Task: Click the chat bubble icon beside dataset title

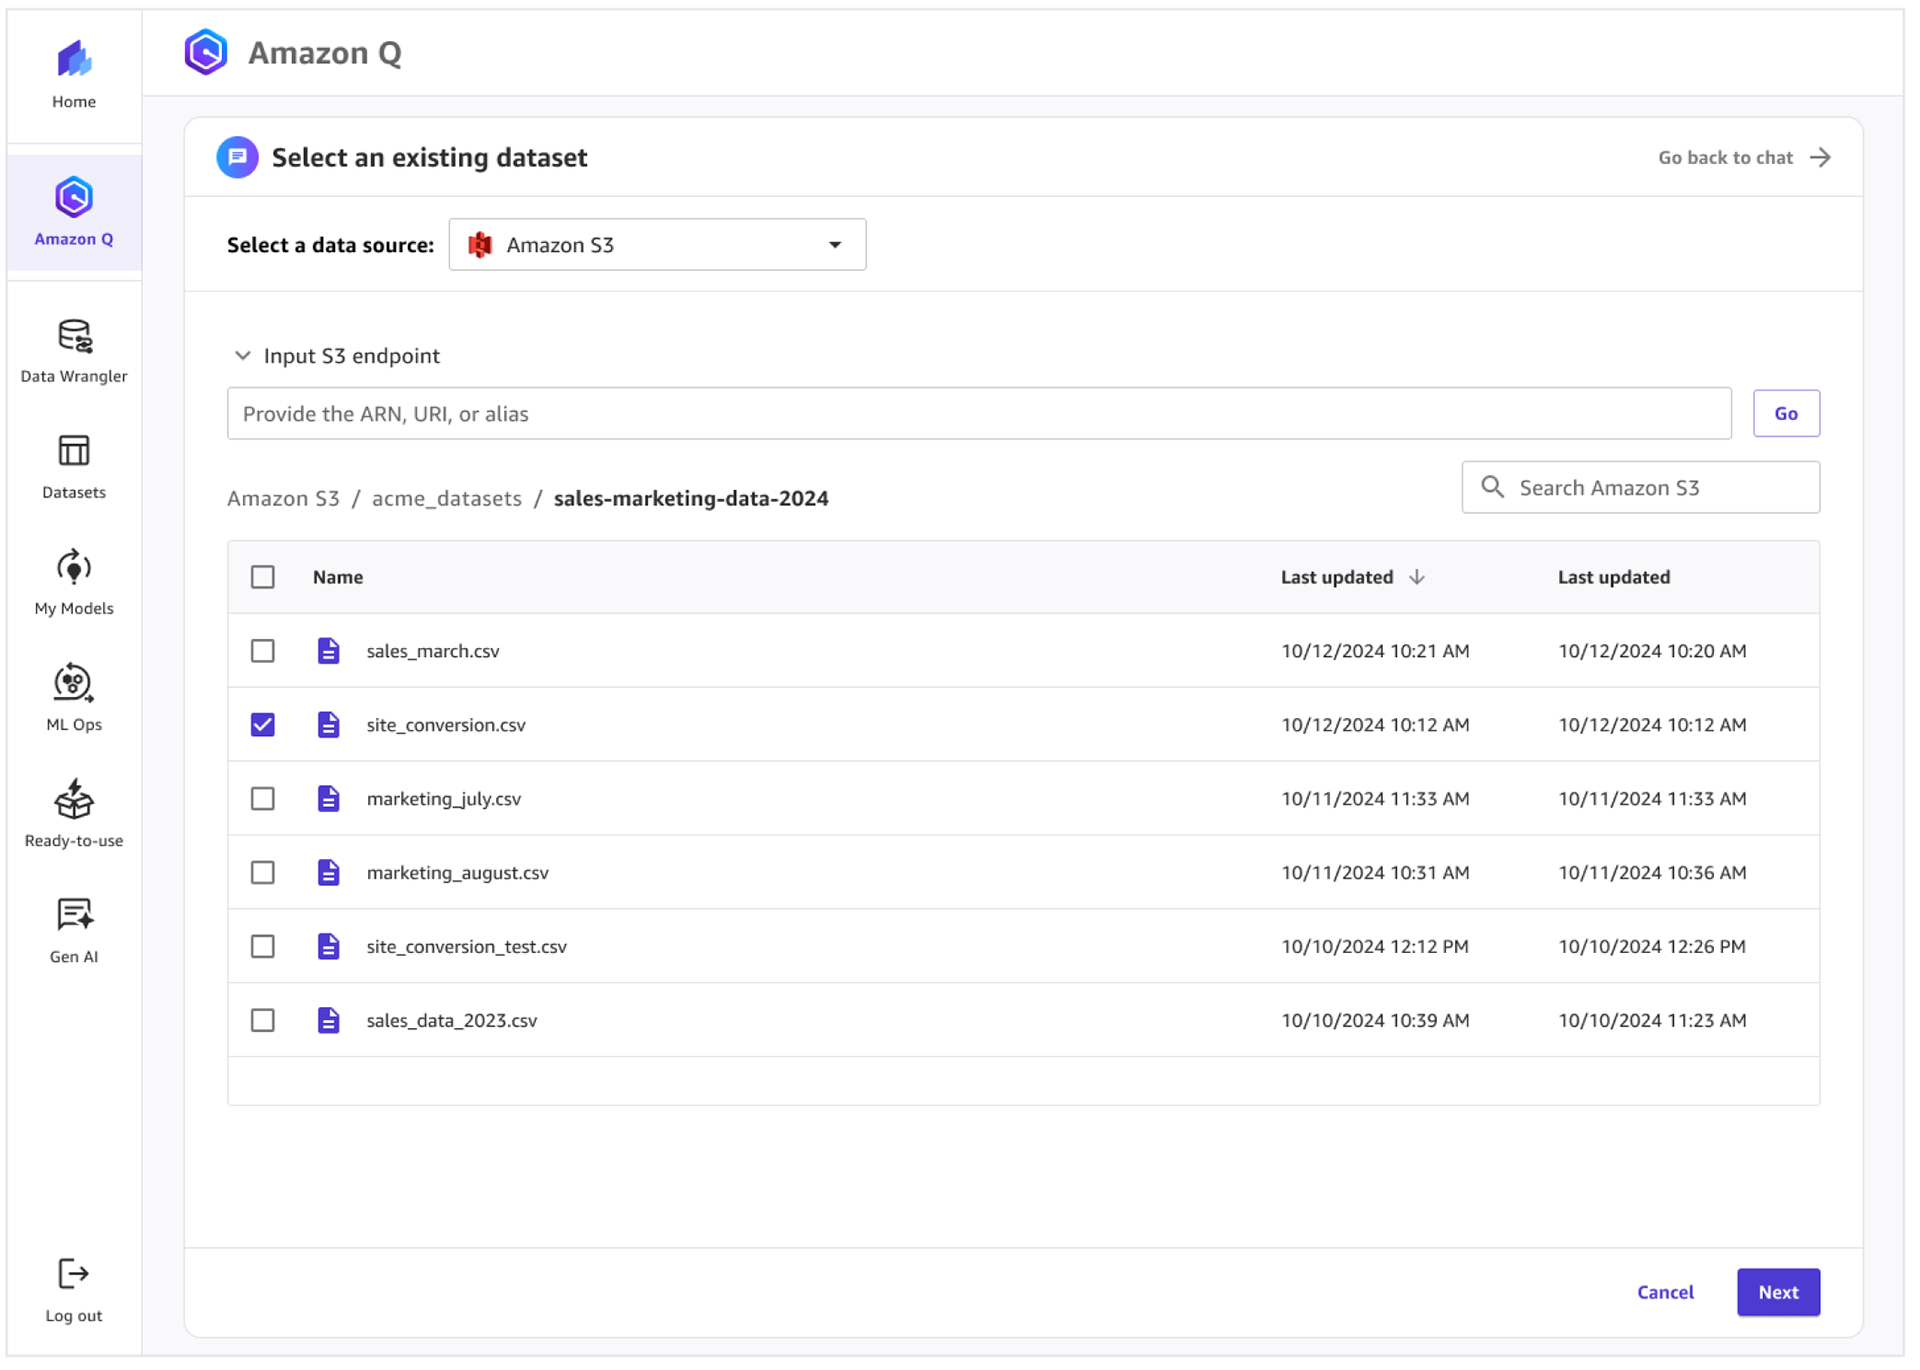Action: pyautogui.click(x=237, y=157)
